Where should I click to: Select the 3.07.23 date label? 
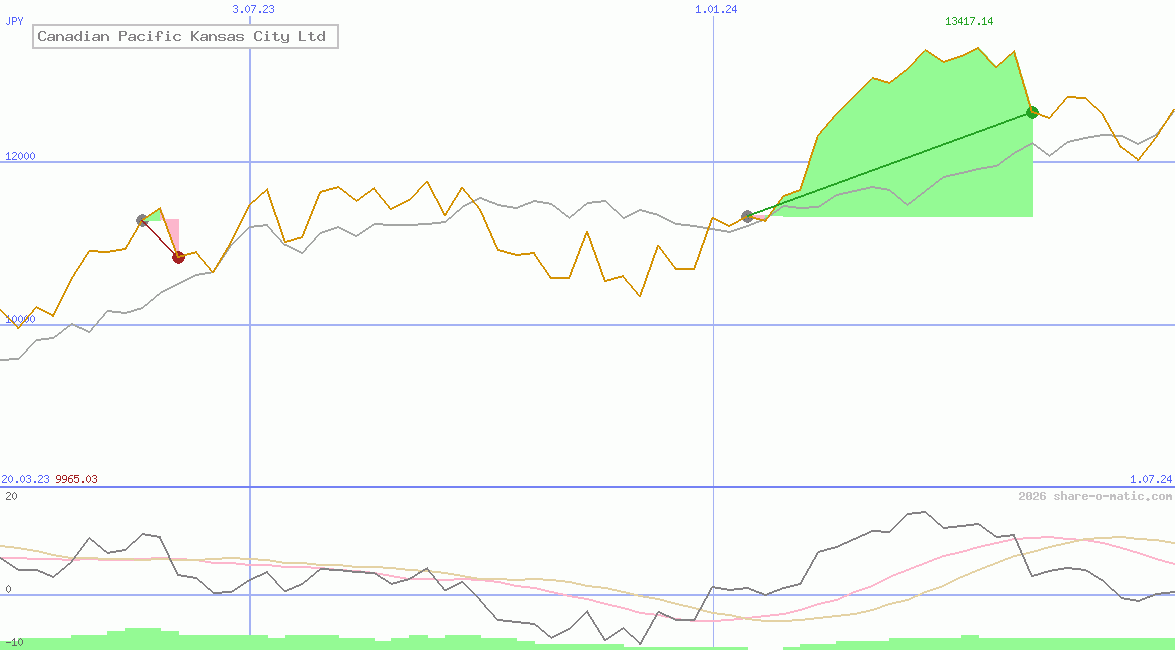tap(253, 9)
